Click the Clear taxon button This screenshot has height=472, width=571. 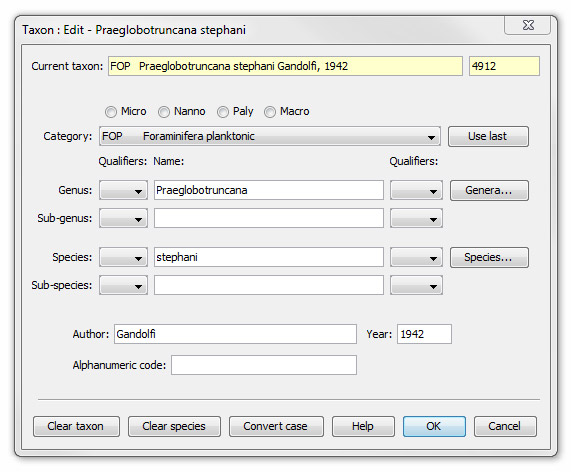[x=76, y=426]
